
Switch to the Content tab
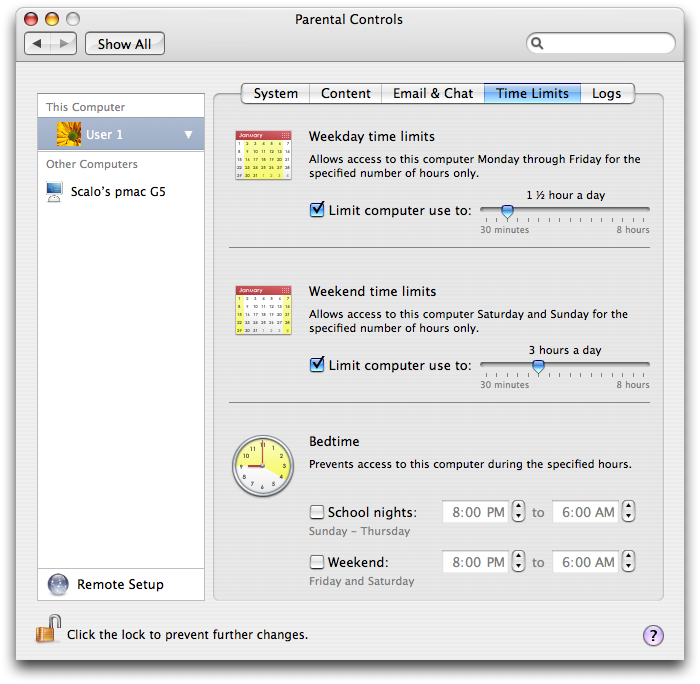[x=346, y=93]
